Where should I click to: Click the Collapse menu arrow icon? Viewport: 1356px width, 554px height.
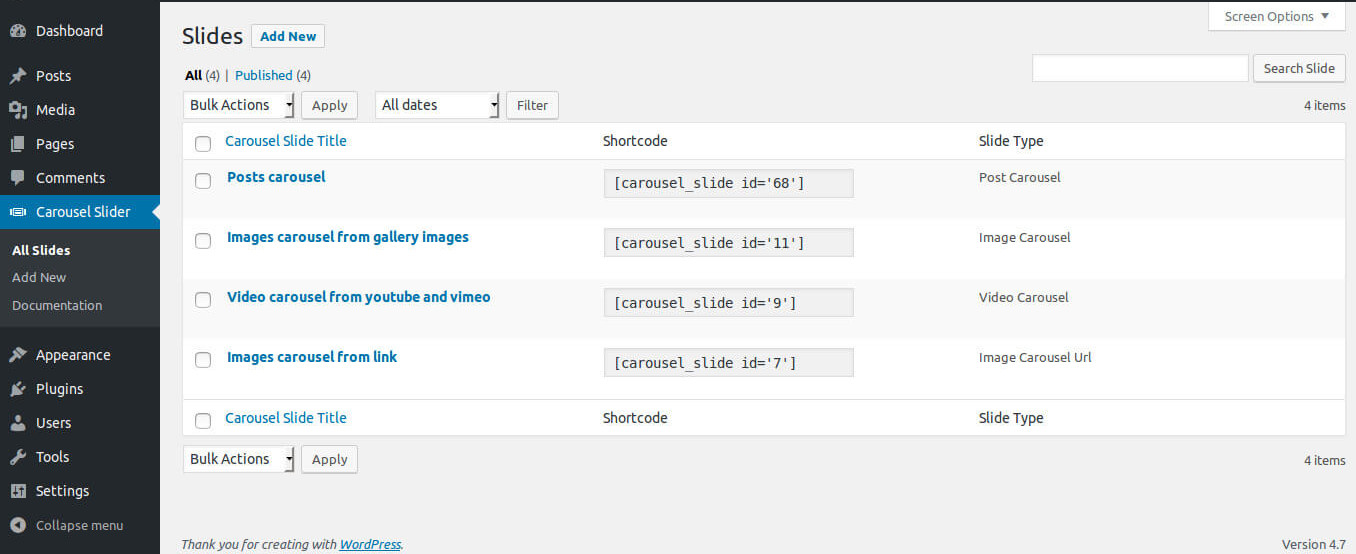click(x=18, y=525)
